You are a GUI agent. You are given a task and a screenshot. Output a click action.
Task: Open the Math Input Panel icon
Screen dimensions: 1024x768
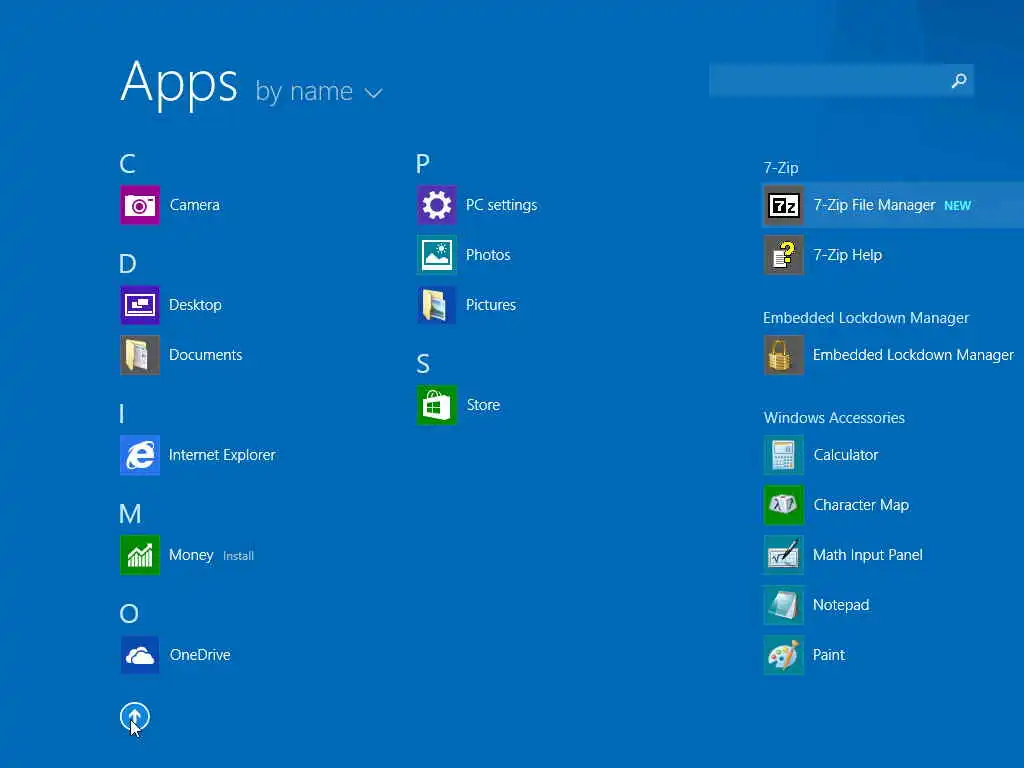click(784, 555)
